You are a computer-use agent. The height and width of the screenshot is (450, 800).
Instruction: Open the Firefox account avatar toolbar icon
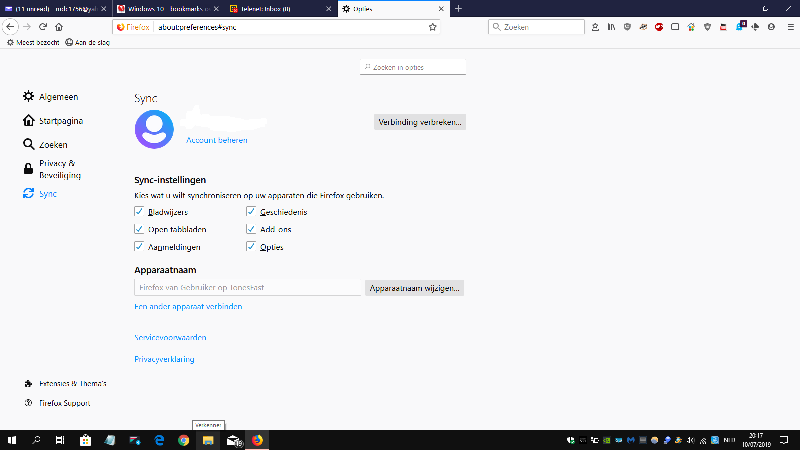click(x=771, y=27)
